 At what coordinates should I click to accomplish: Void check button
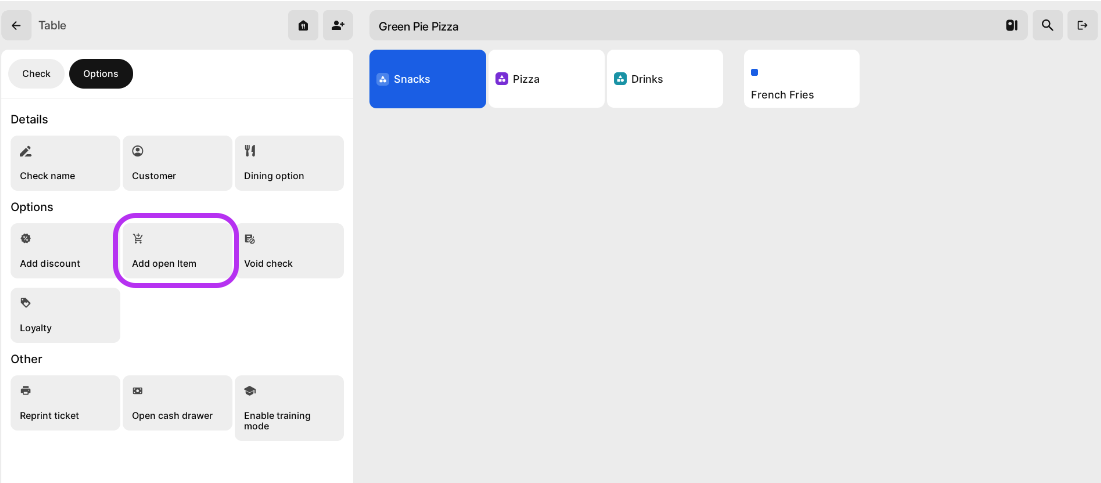(x=289, y=251)
